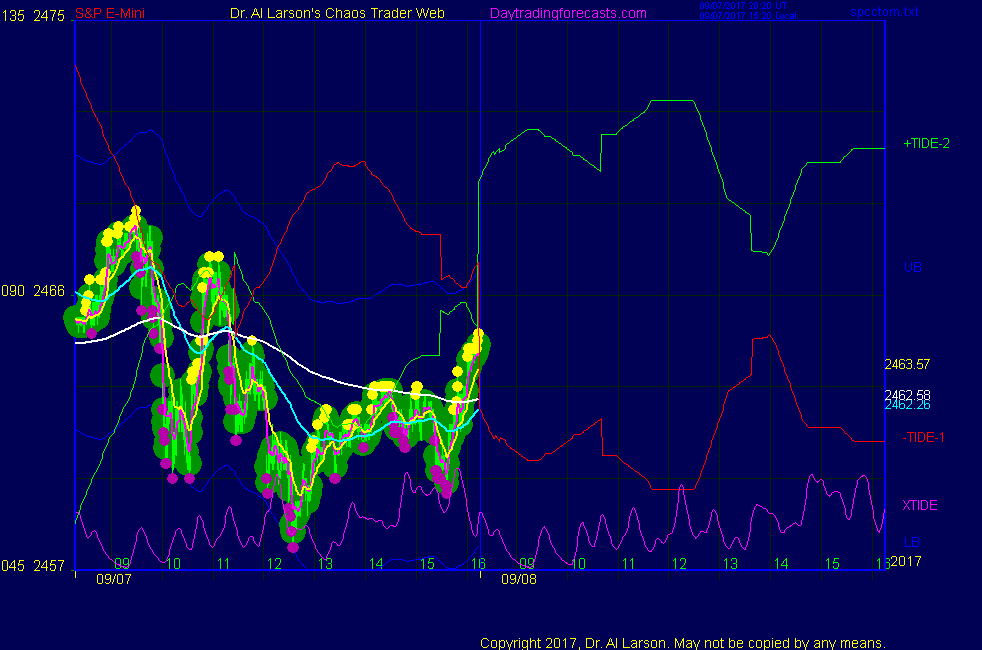Click hour 13 of the 09/08 session
This screenshot has height=650, width=982.
pyautogui.click(x=730, y=564)
